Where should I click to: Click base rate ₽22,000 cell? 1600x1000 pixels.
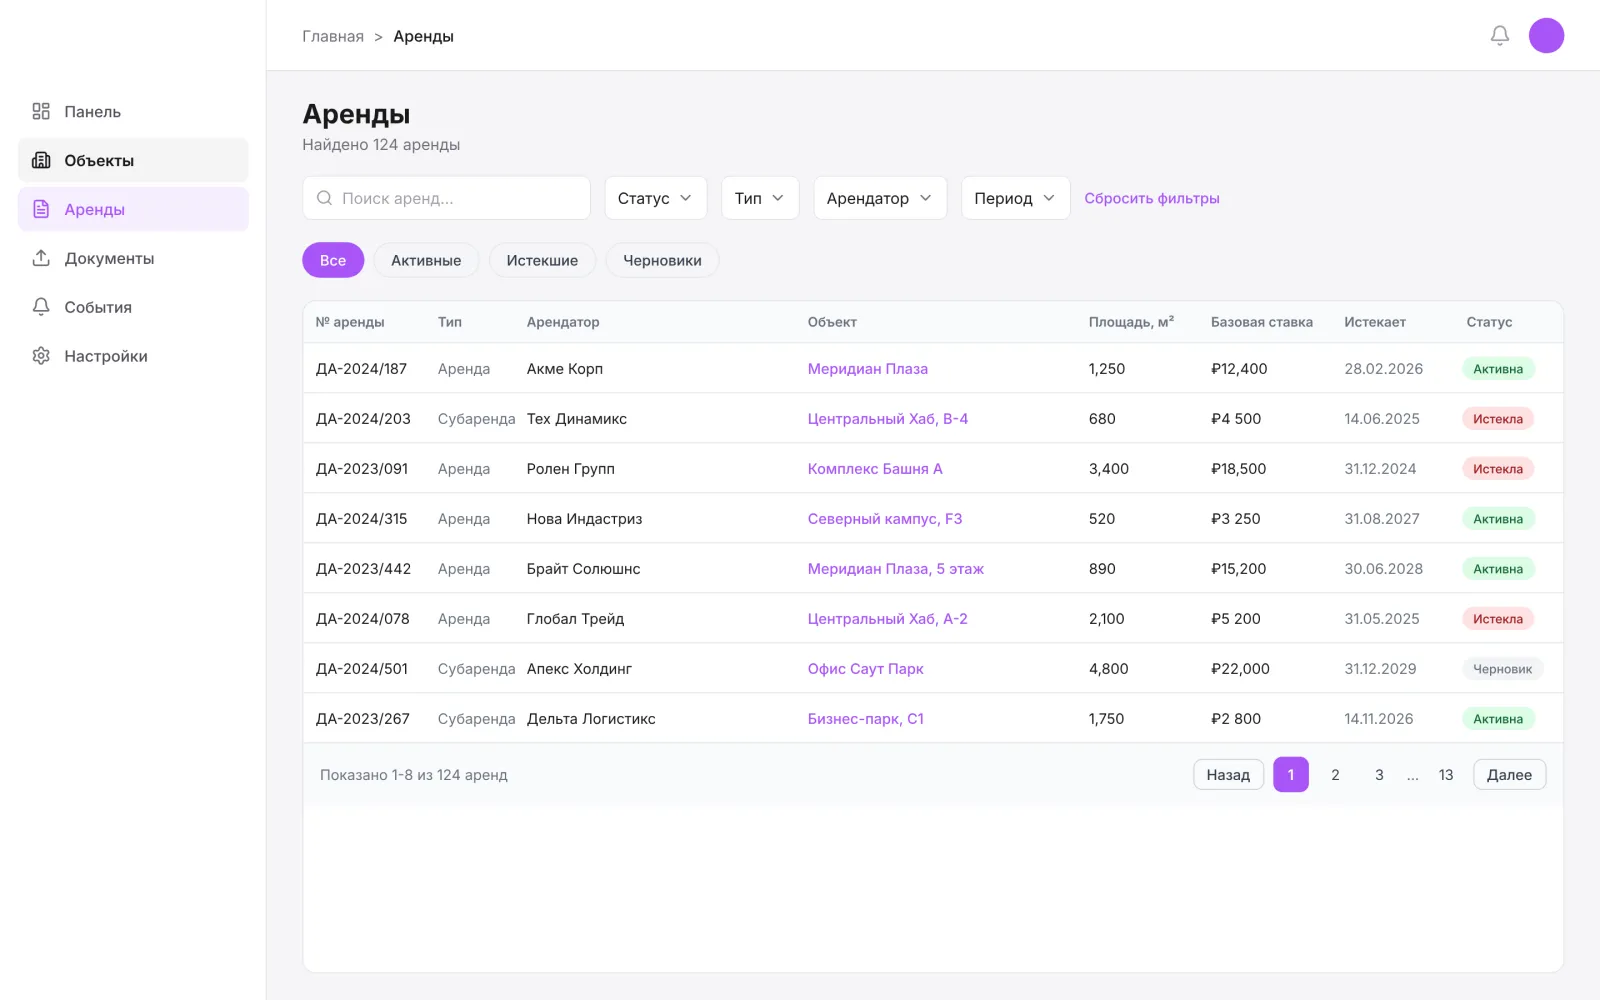tap(1240, 668)
